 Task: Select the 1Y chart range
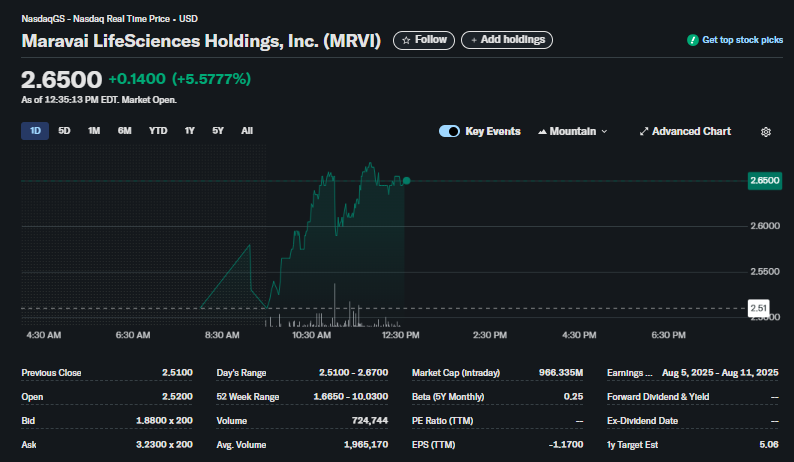coord(189,131)
